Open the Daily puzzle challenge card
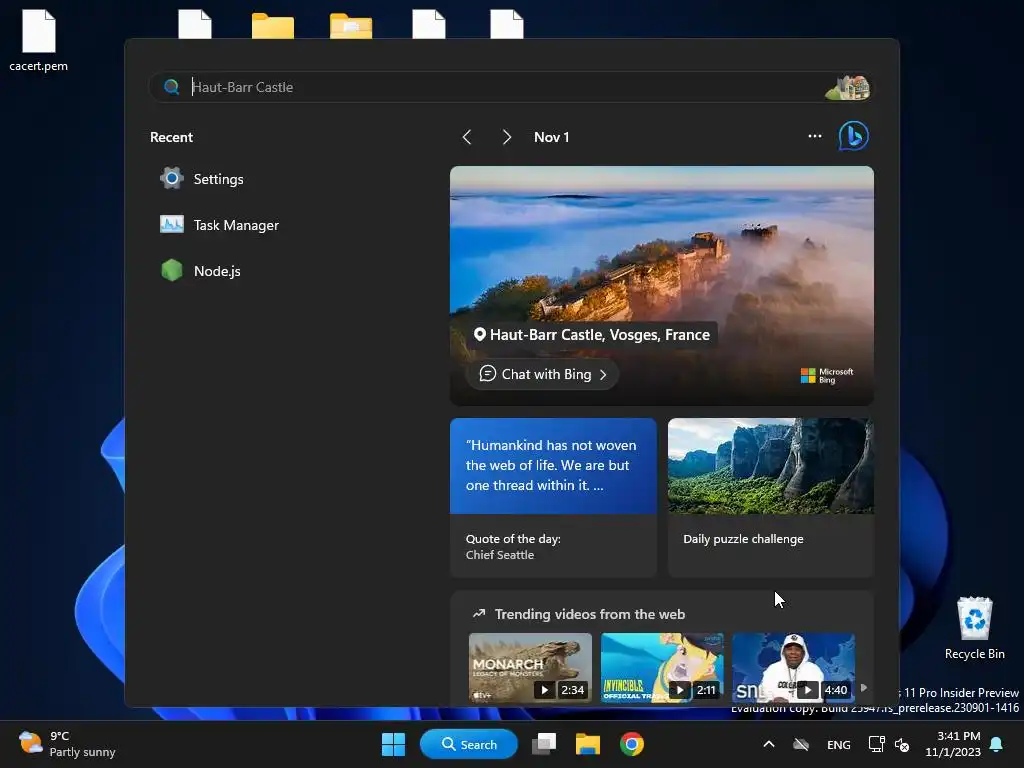The height and width of the screenshot is (768, 1024). click(771, 498)
